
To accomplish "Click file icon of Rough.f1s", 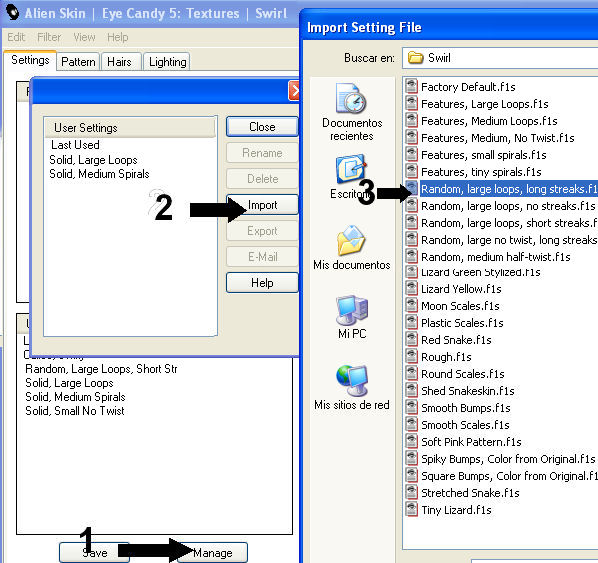I will point(411,356).
